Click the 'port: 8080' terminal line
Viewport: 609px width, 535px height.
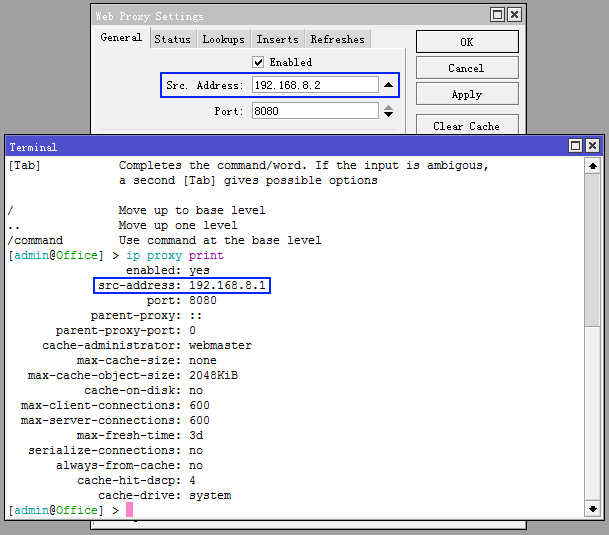click(x=182, y=300)
